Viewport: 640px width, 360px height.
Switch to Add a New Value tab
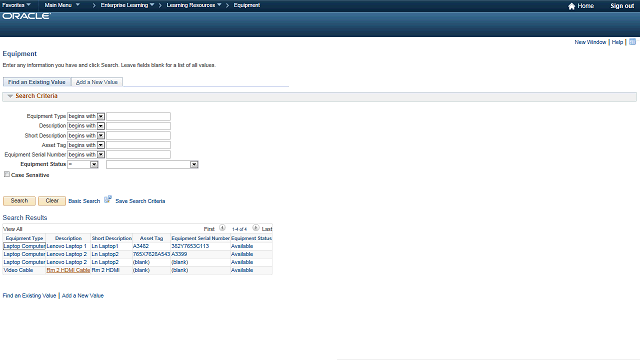pyautogui.click(x=97, y=82)
